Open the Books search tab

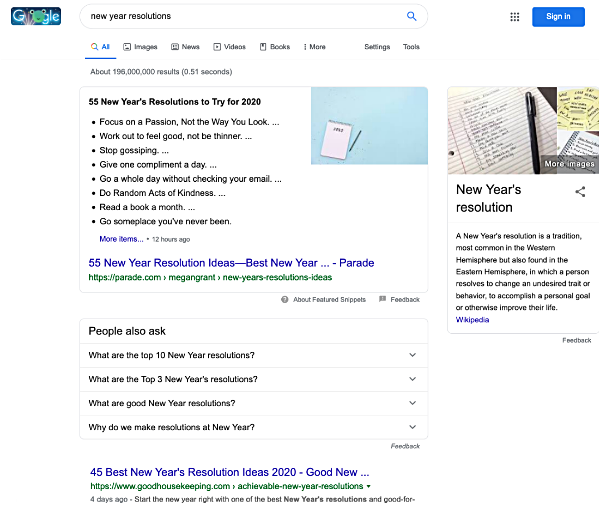[275, 47]
